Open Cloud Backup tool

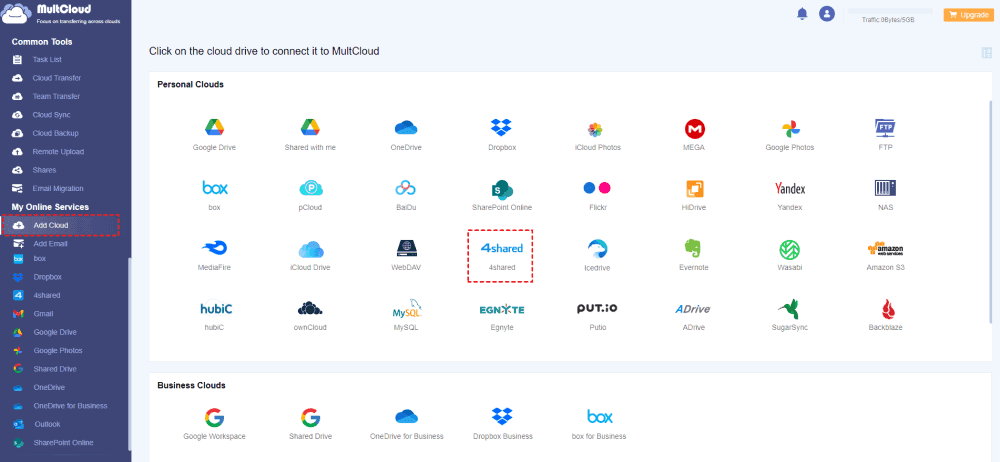(55, 133)
